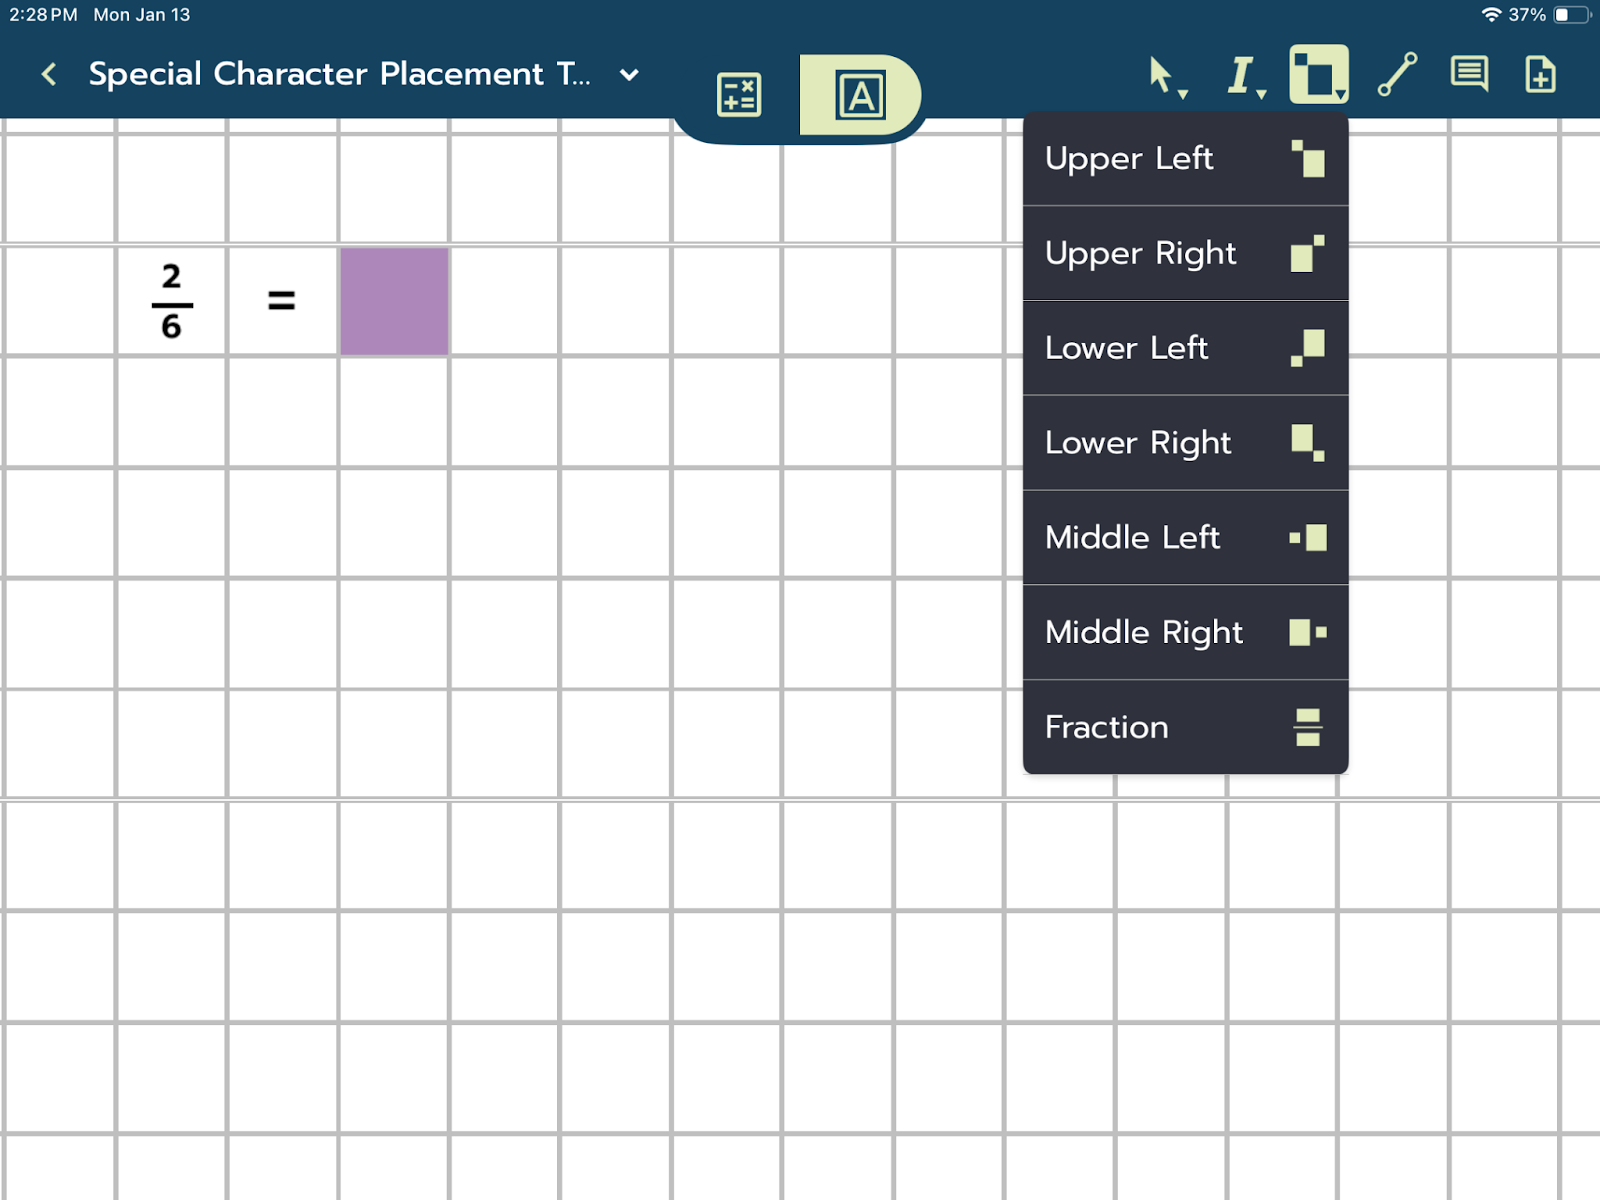
Task: Select the 2/6 fraction cell
Action: tap(172, 301)
